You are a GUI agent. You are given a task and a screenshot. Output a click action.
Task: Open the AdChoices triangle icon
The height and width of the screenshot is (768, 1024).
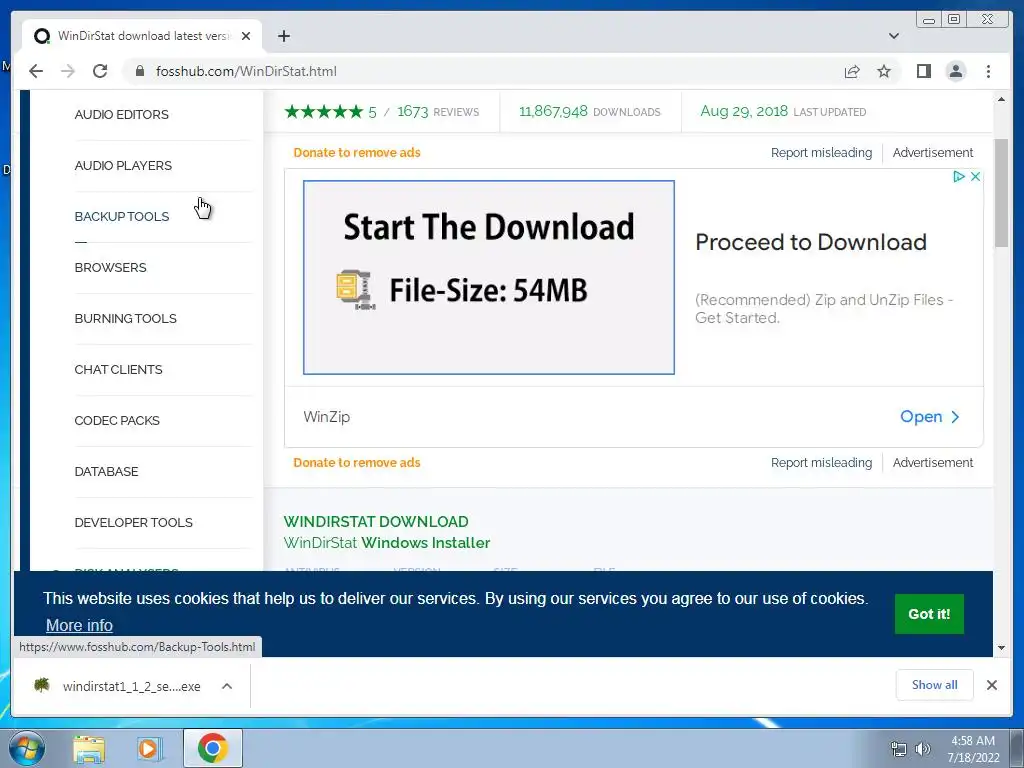pos(959,176)
